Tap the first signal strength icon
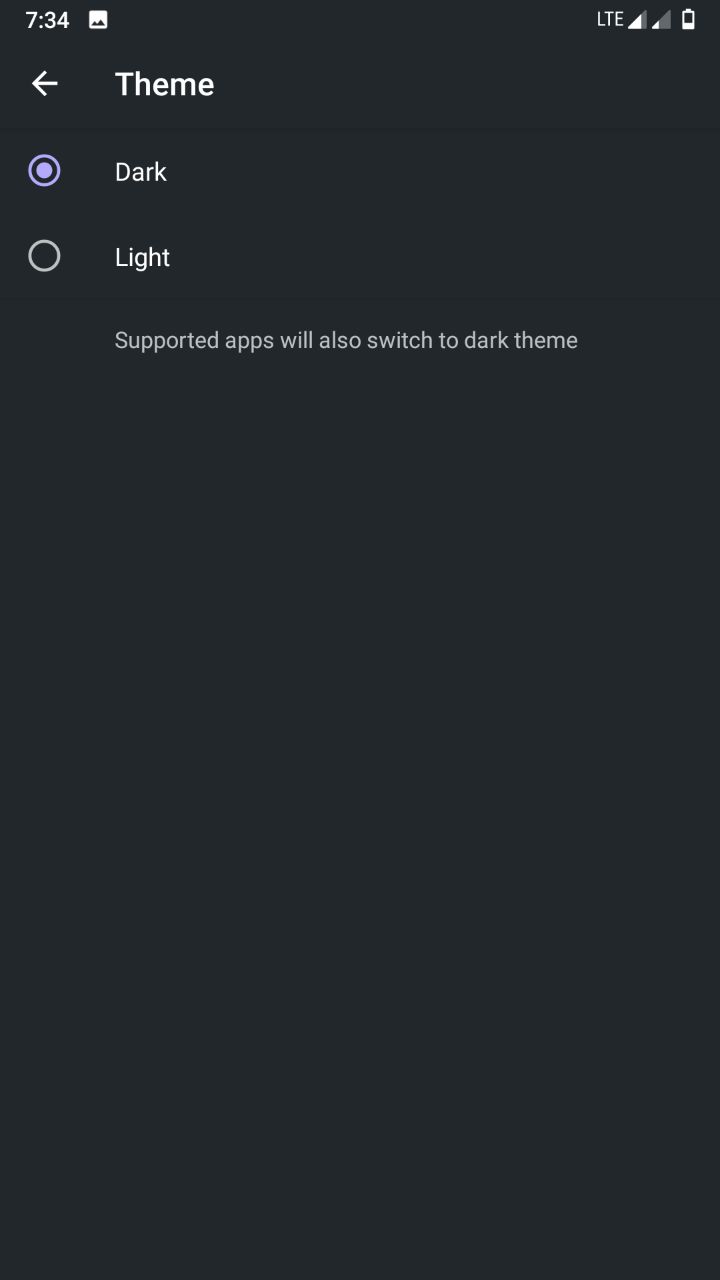Viewport: 720px width, 1280px height. (x=637, y=20)
